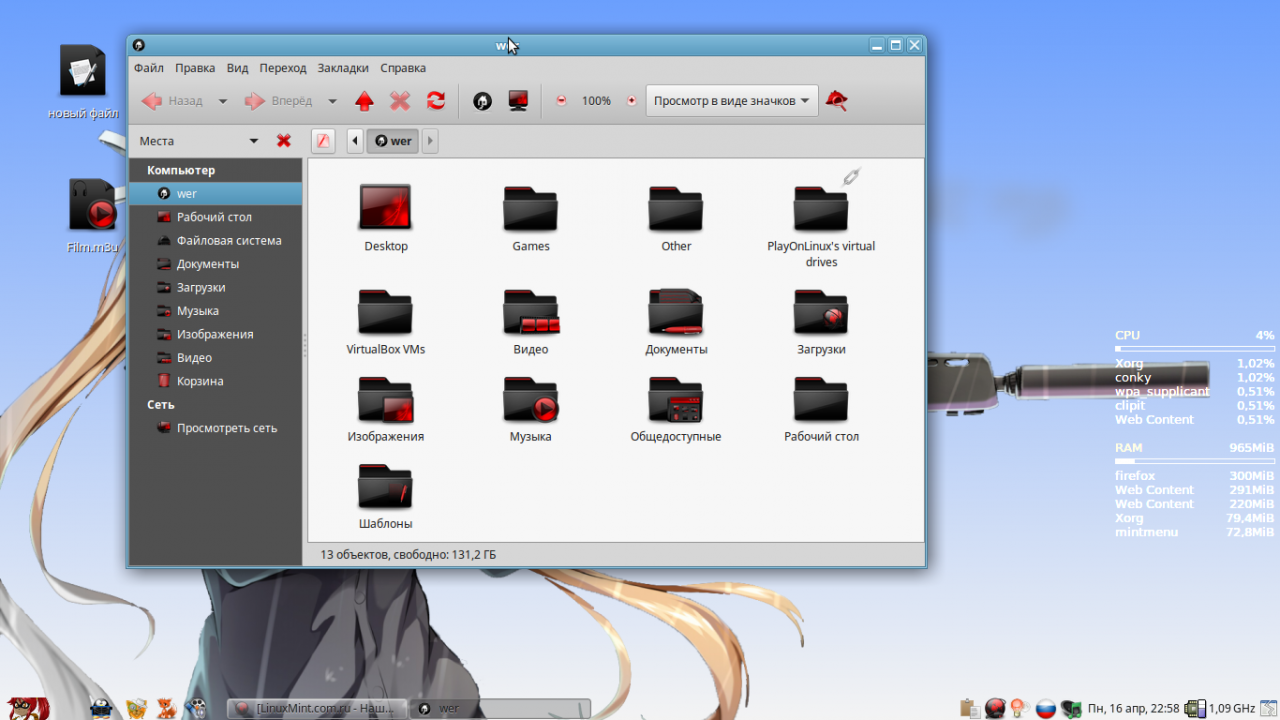
Task: Zoom out with the minus icon
Action: click(x=561, y=101)
